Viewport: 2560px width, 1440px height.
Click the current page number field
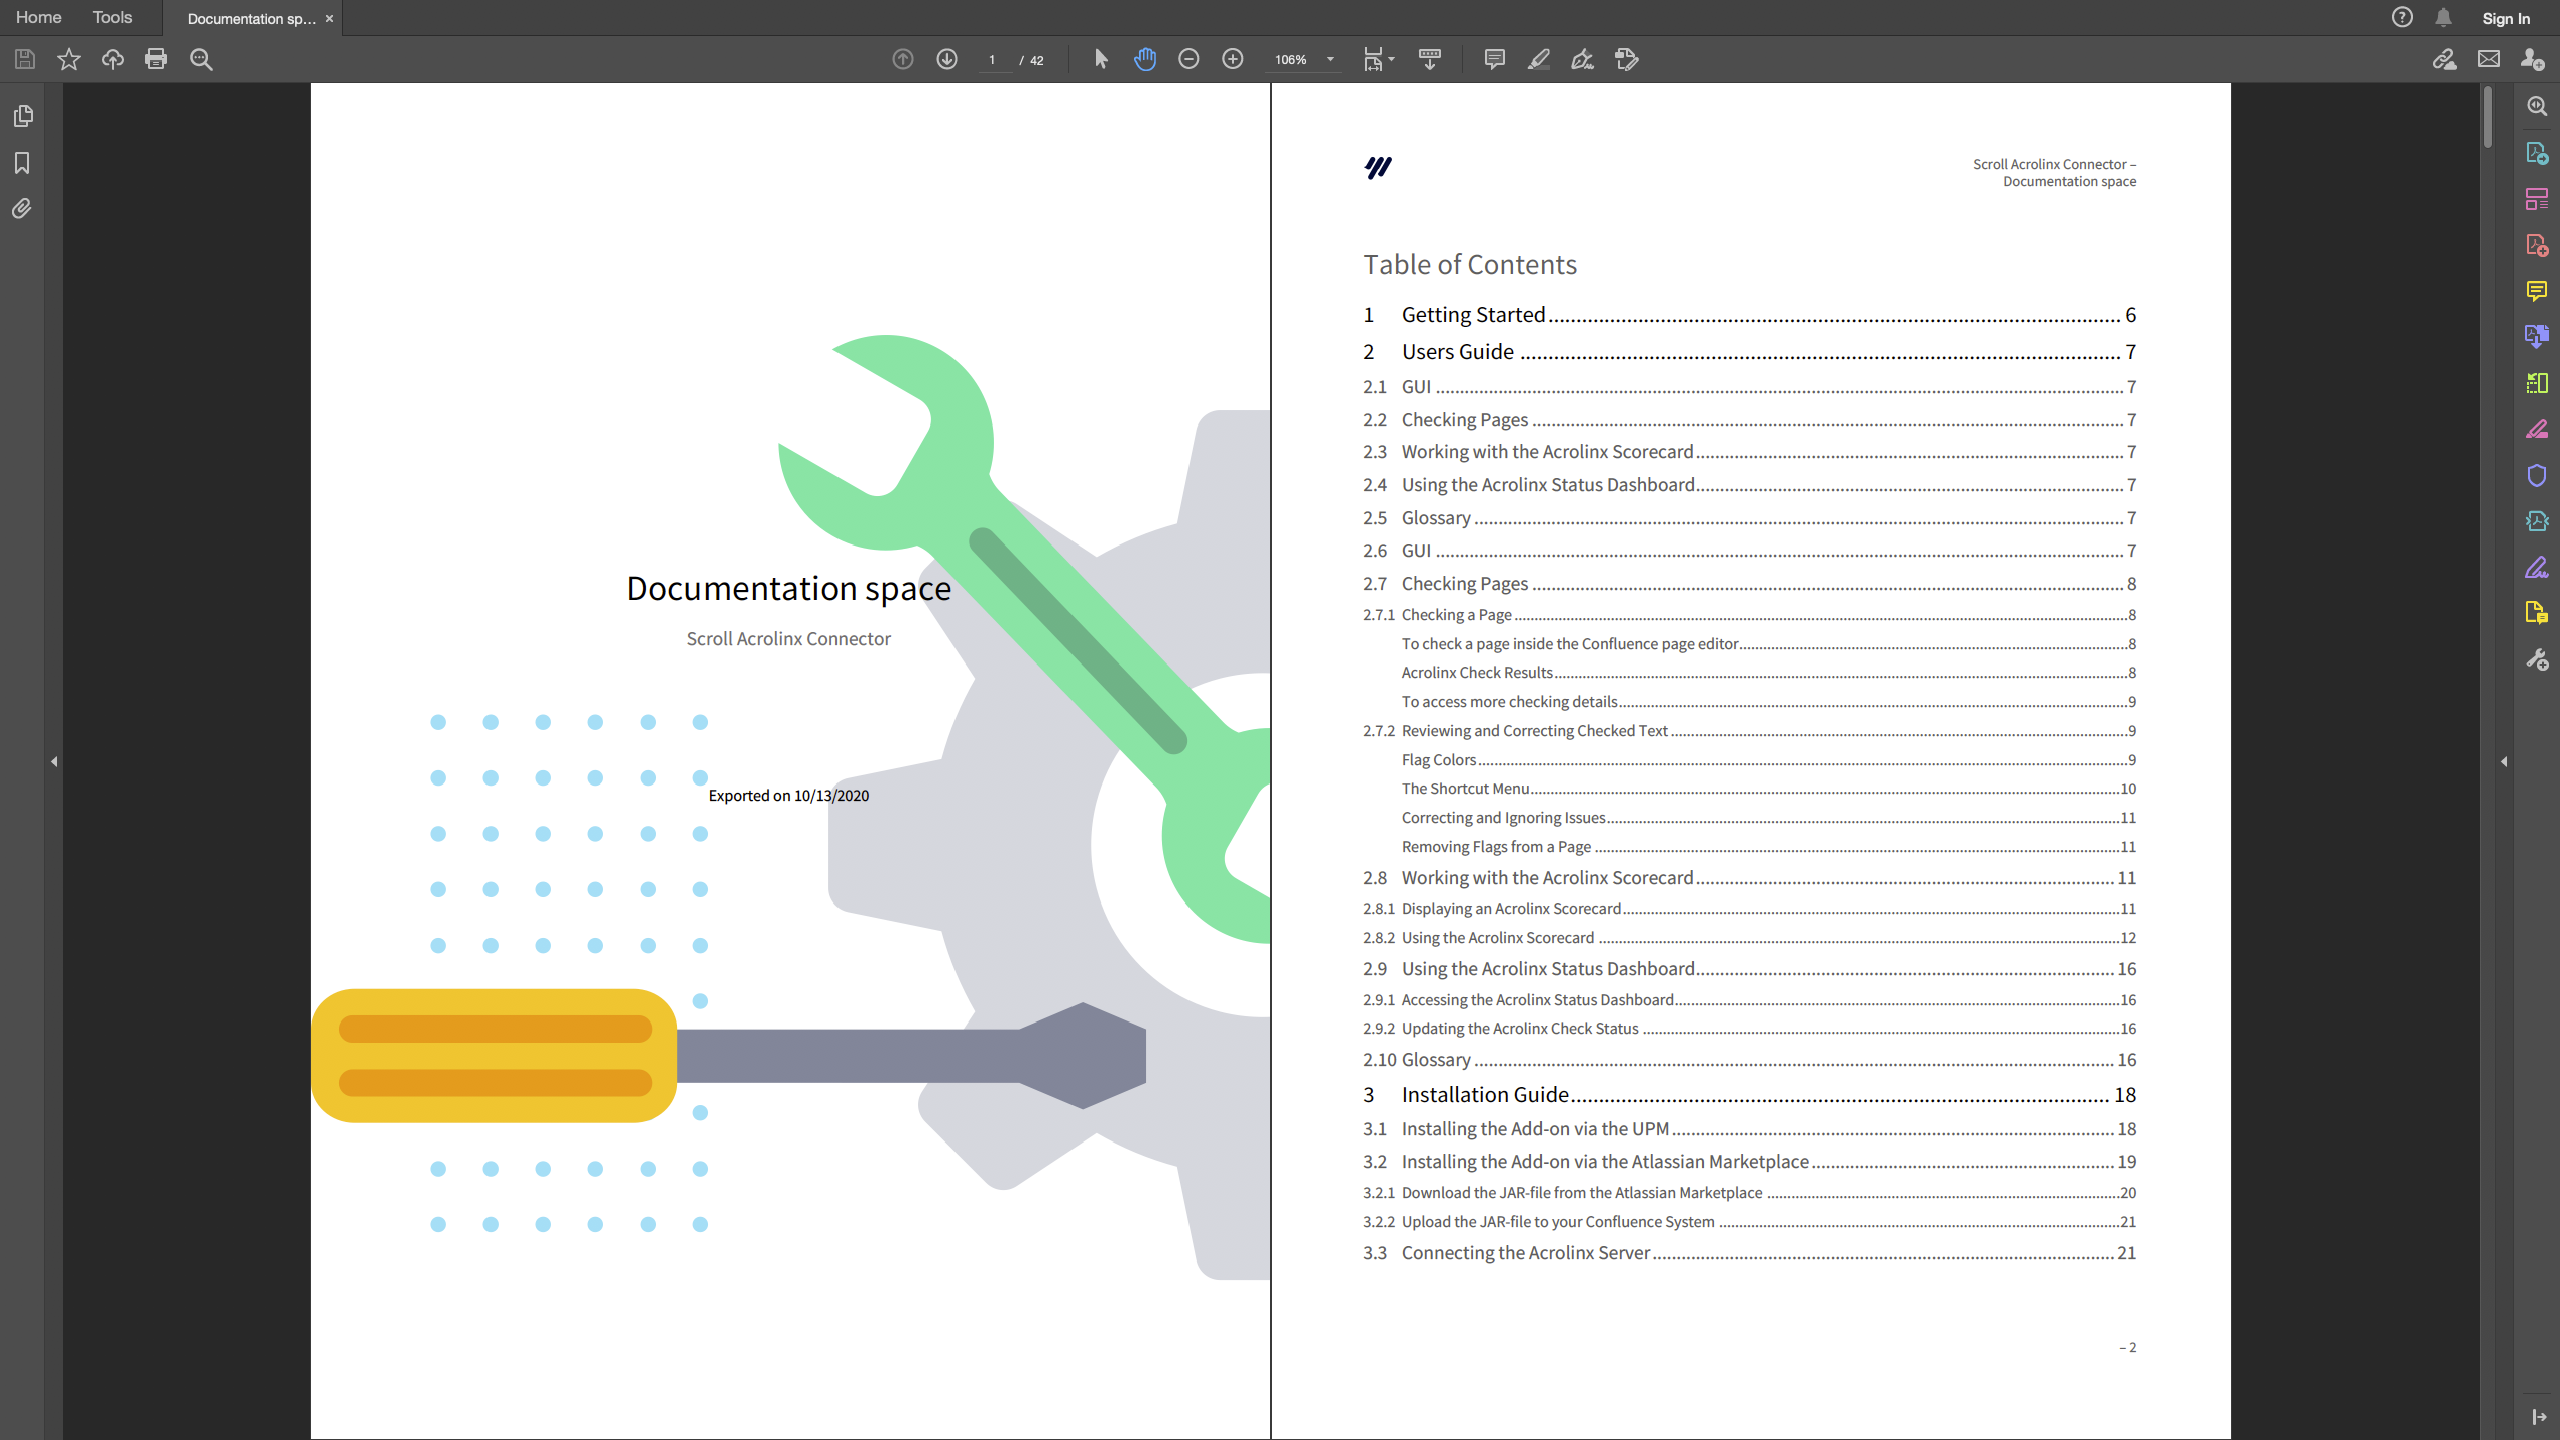(x=993, y=60)
